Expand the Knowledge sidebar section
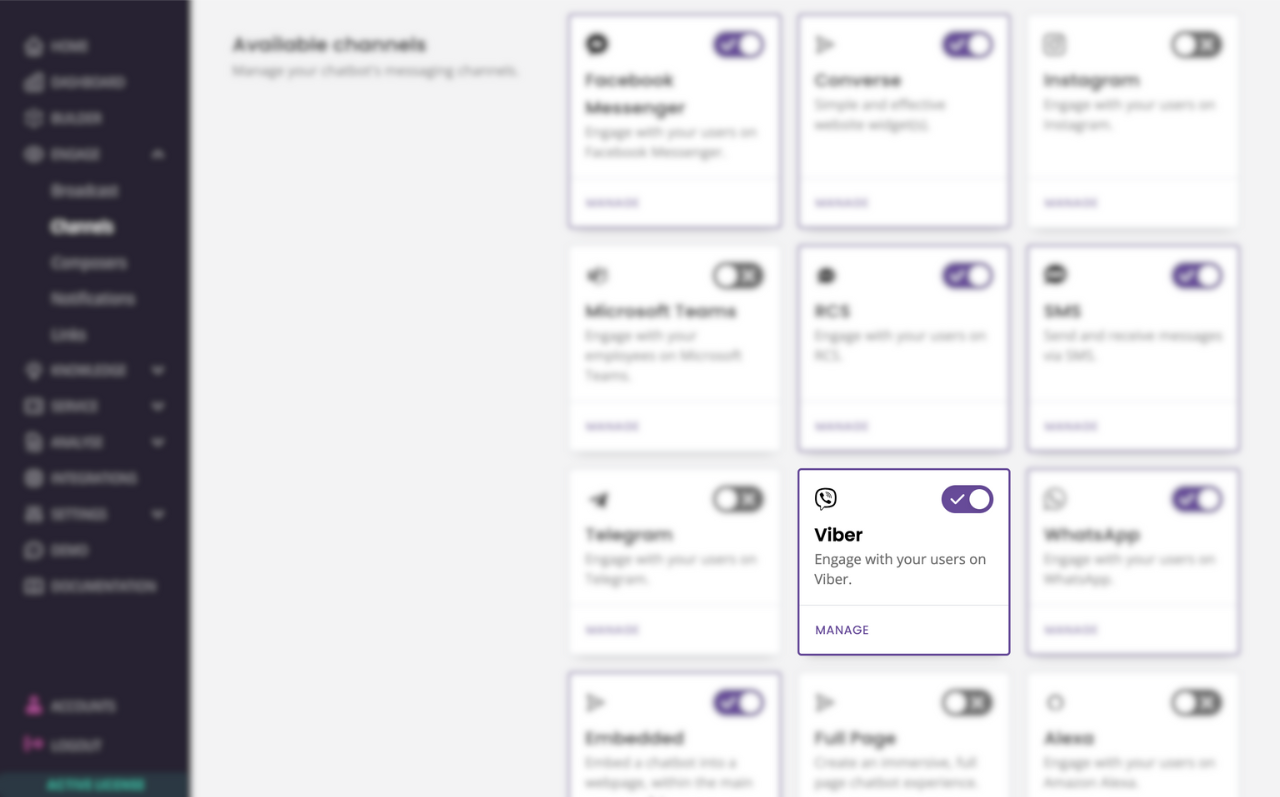This screenshot has height=797, width=1280. coord(158,370)
